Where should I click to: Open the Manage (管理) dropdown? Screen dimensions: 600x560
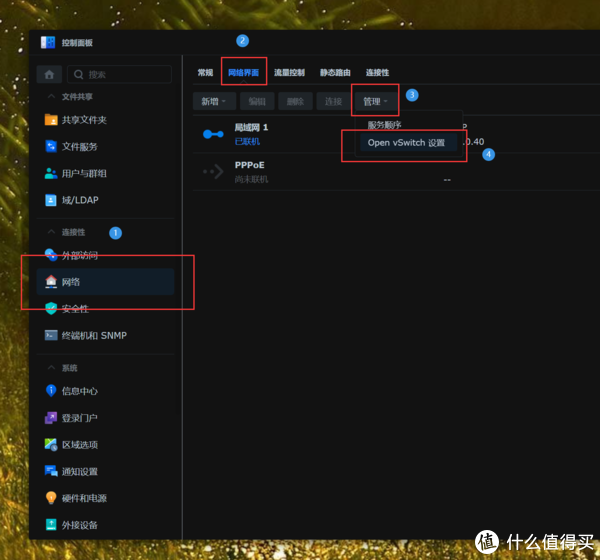(x=375, y=101)
